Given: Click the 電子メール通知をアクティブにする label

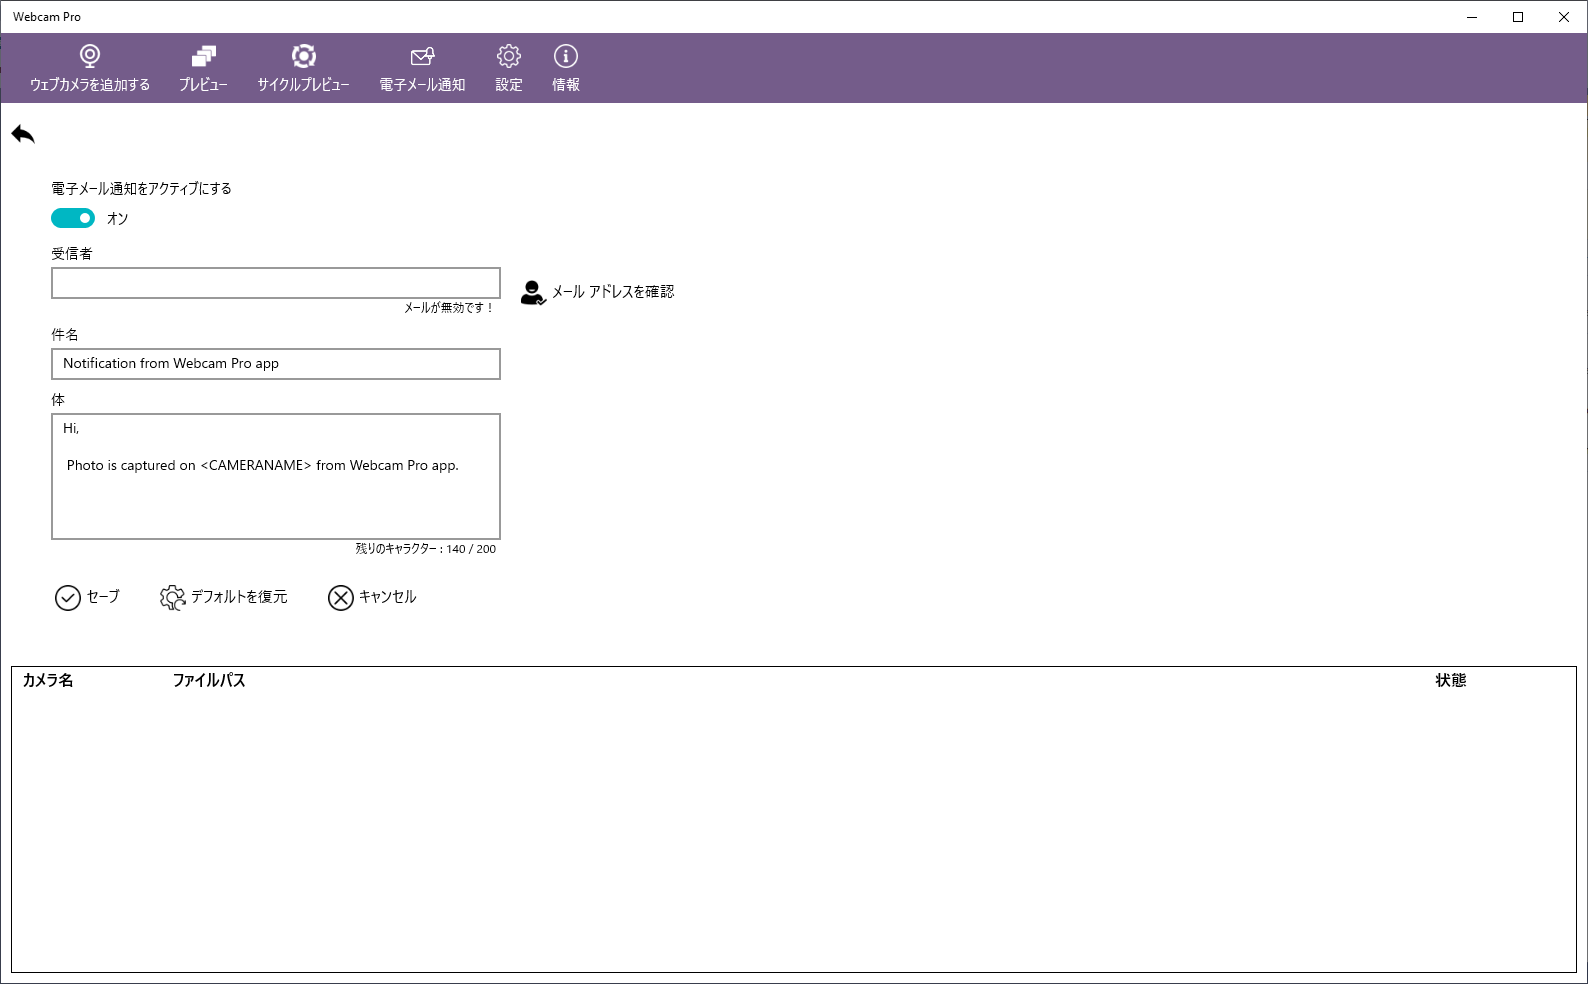Looking at the screenshot, I should (x=141, y=189).
